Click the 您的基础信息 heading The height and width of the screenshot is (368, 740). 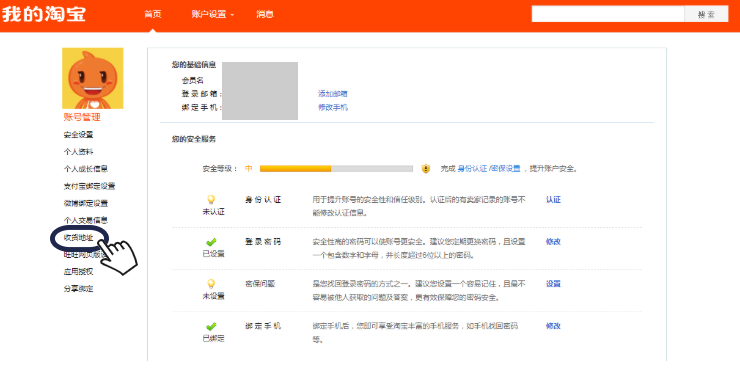(x=194, y=65)
